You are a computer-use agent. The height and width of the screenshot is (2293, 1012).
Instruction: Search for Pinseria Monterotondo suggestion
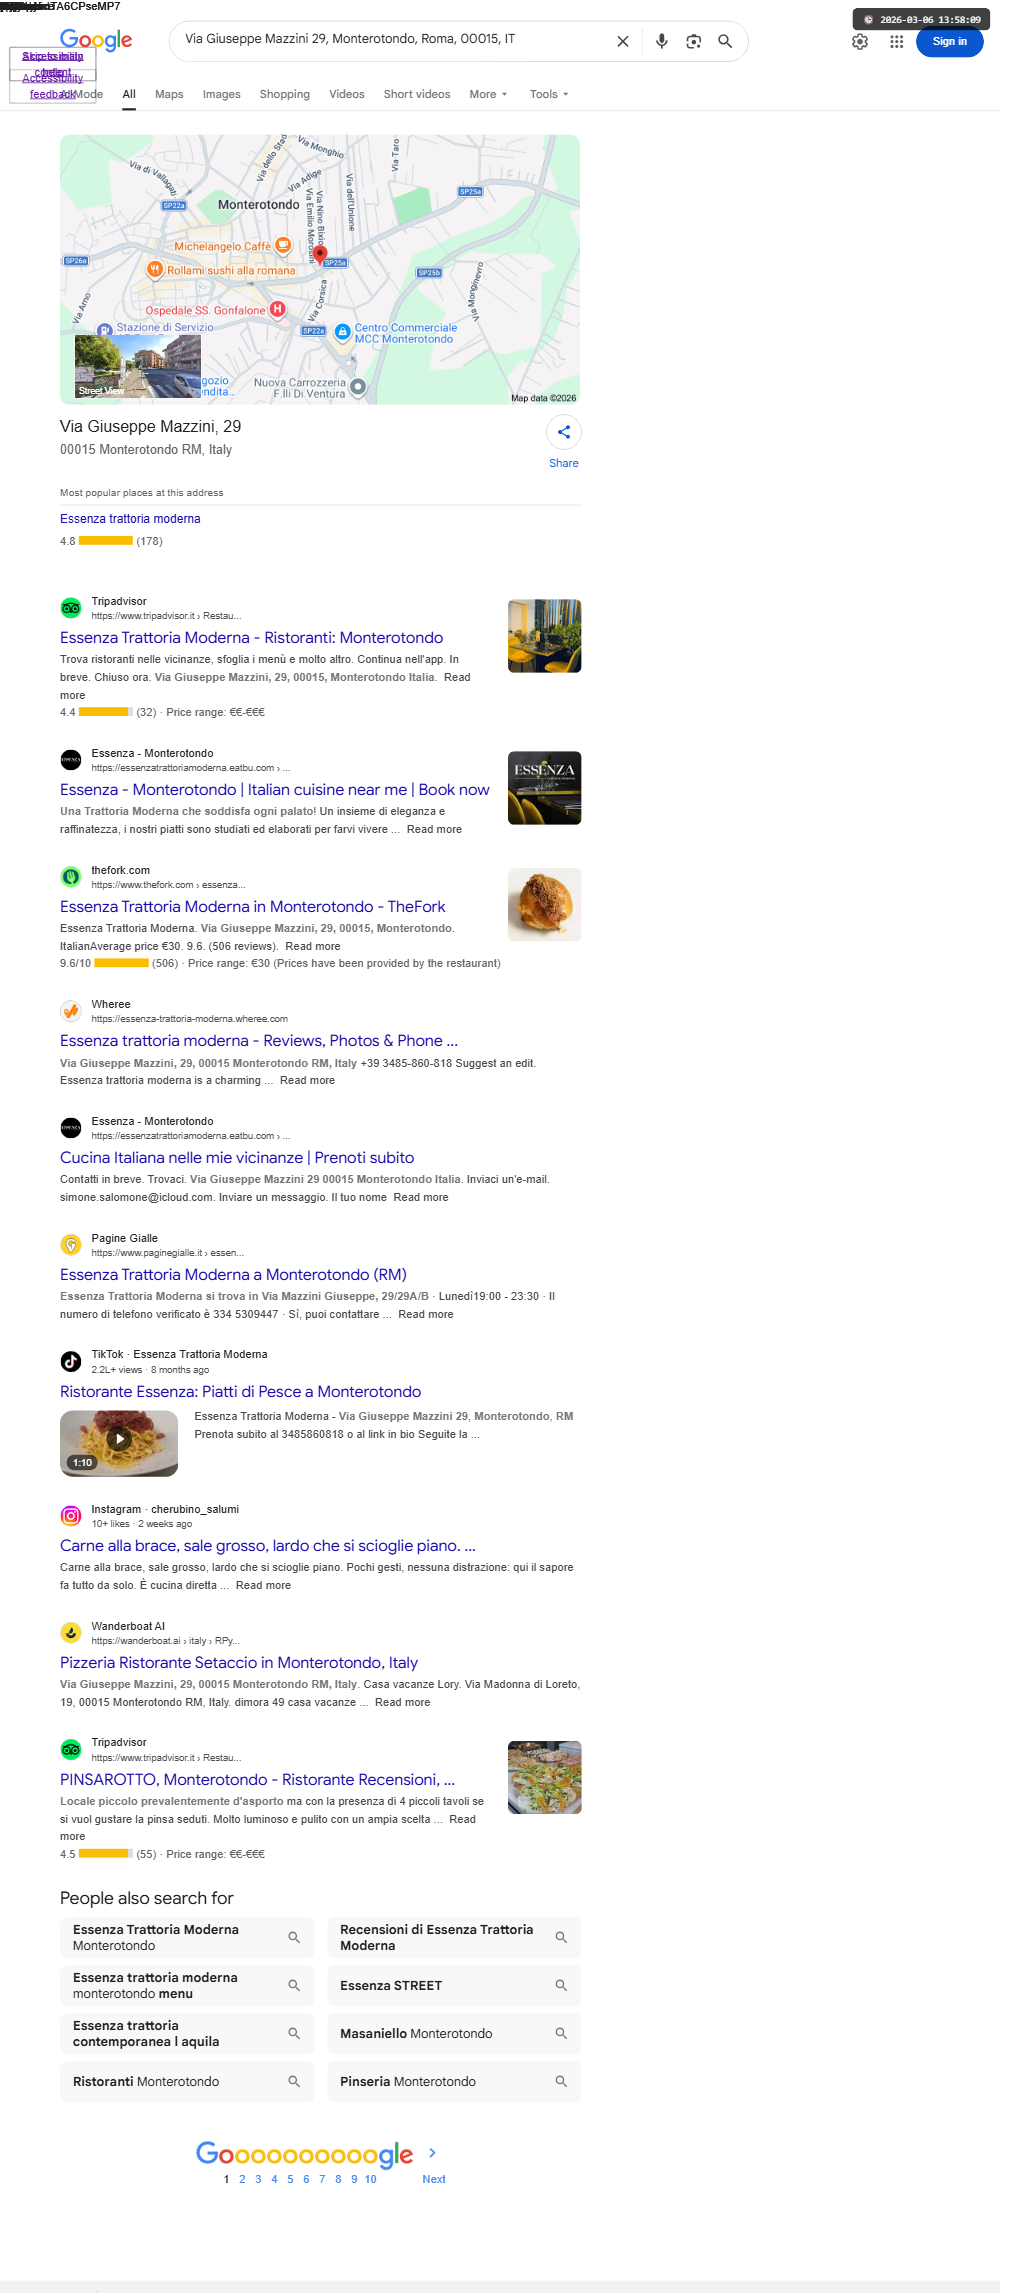(x=454, y=2081)
